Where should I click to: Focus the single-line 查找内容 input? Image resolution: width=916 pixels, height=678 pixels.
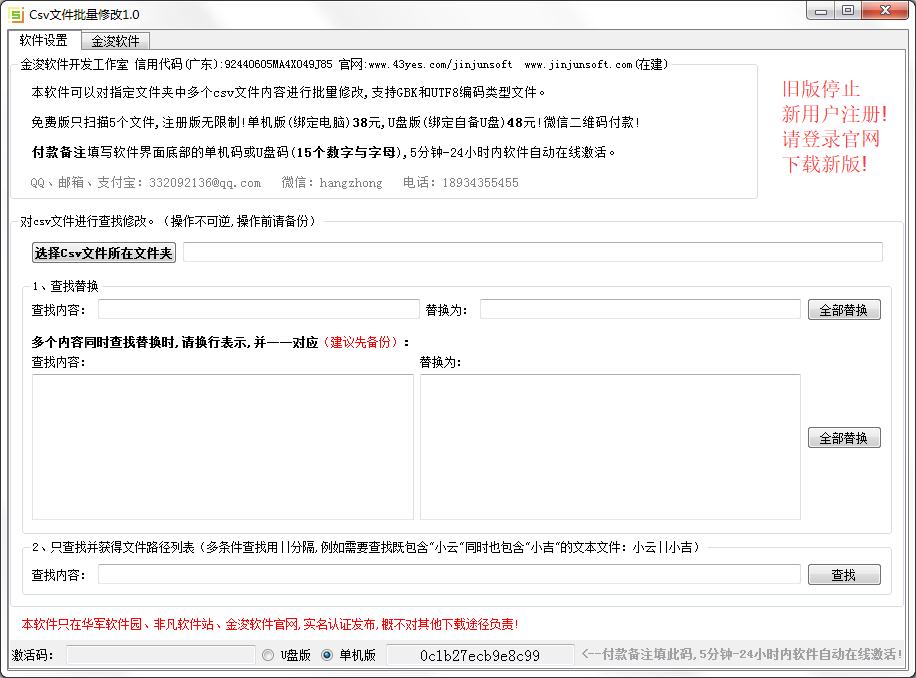point(258,310)
